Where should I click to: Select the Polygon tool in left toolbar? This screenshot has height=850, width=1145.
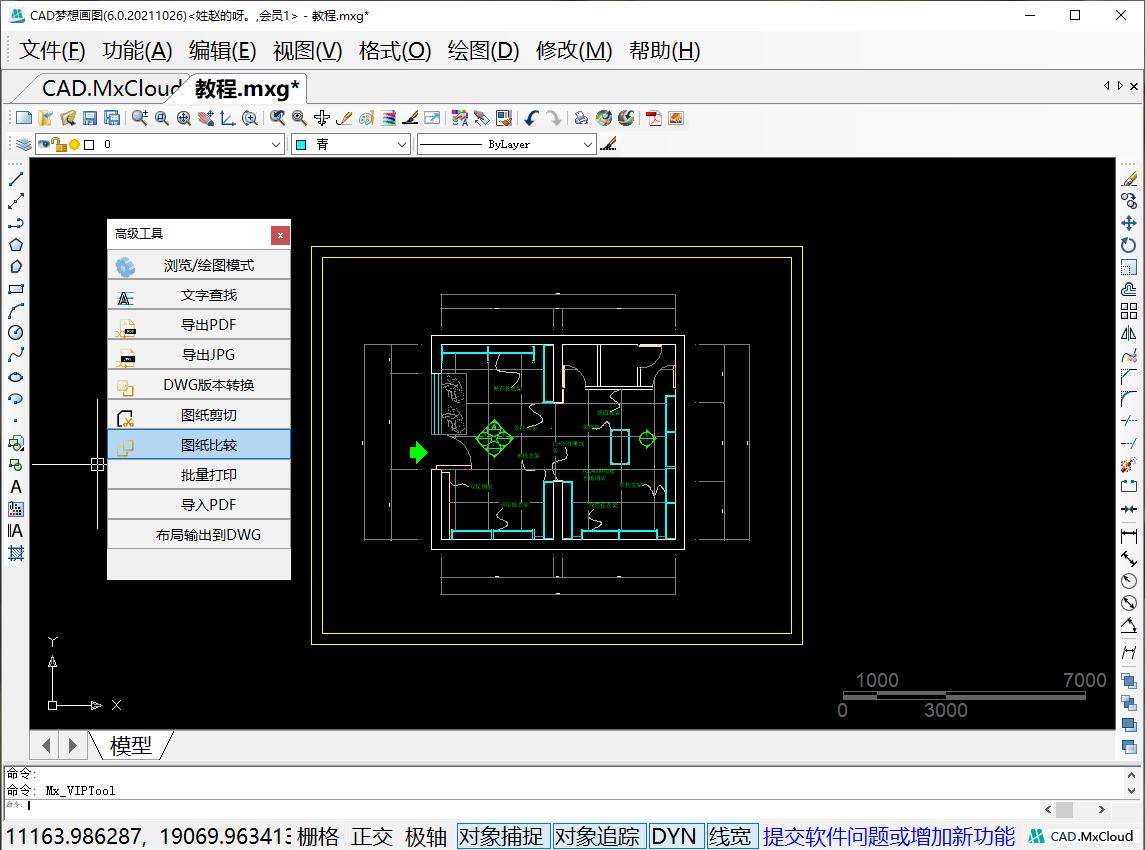[15, 243]
